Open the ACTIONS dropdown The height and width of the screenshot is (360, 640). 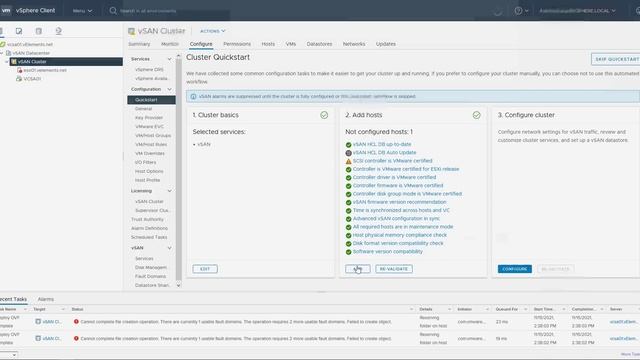pos(212,31)
